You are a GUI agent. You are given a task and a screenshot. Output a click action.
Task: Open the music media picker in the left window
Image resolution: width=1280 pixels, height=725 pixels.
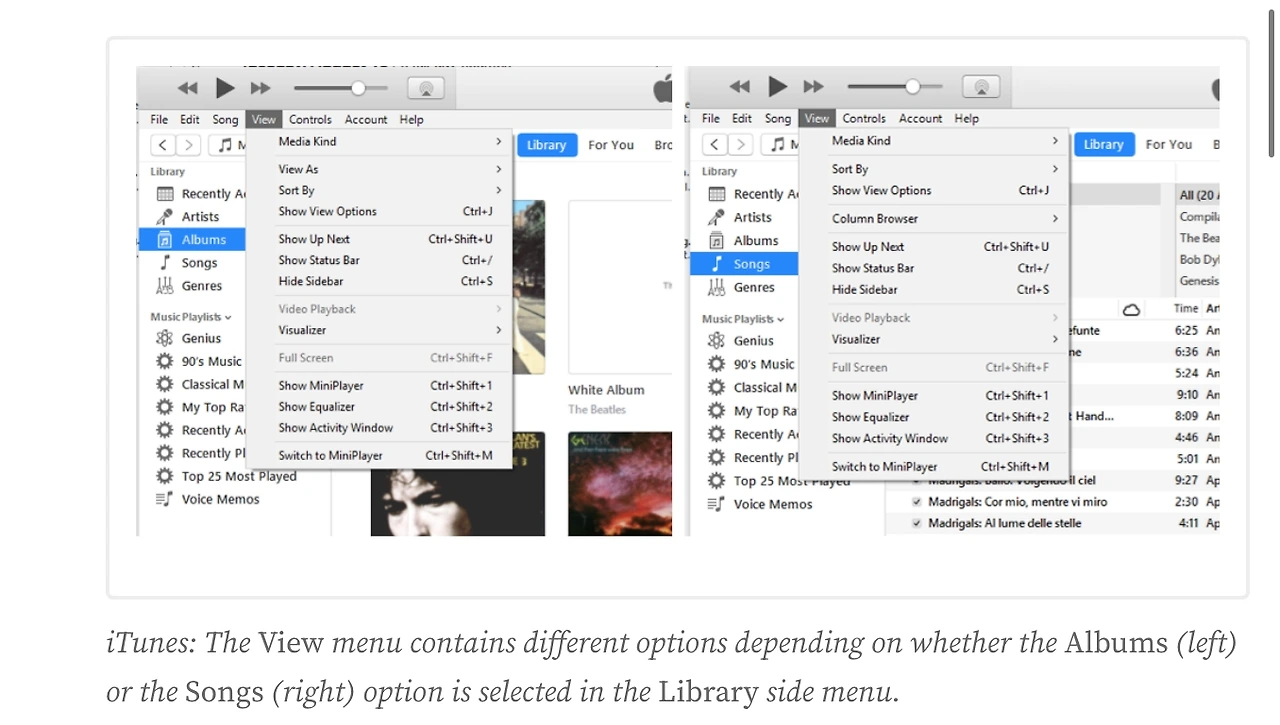tap(229, 145)
